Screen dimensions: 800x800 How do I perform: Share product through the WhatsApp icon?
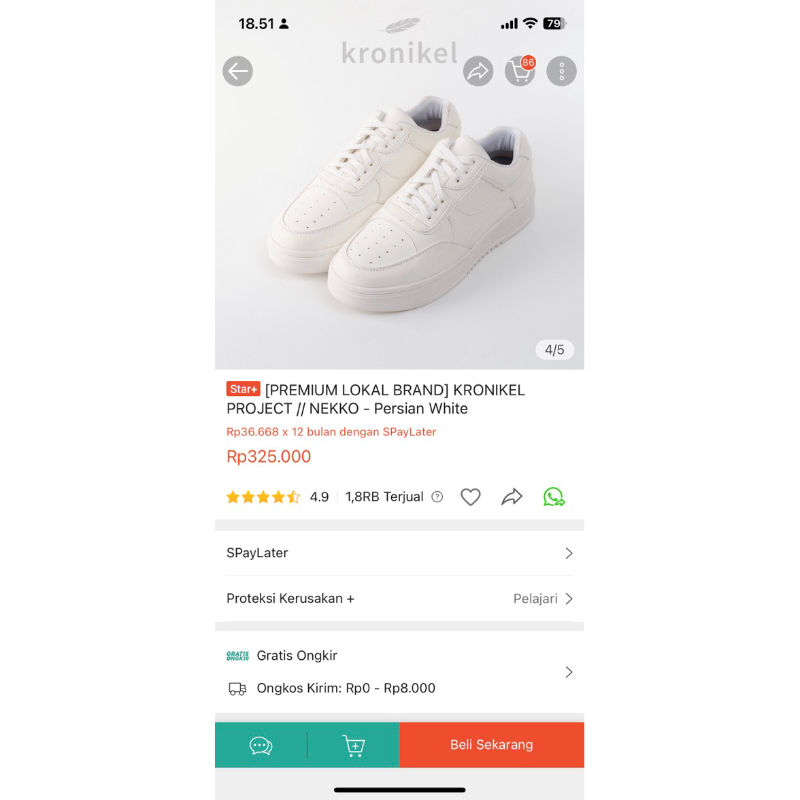tap(554, 496)
